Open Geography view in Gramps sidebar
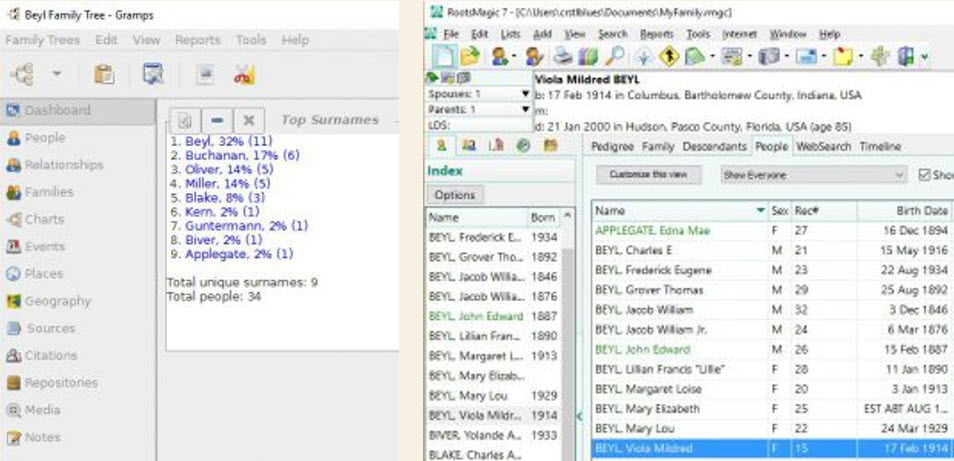Viewport: 954px width, 461px height. point(78,301)
